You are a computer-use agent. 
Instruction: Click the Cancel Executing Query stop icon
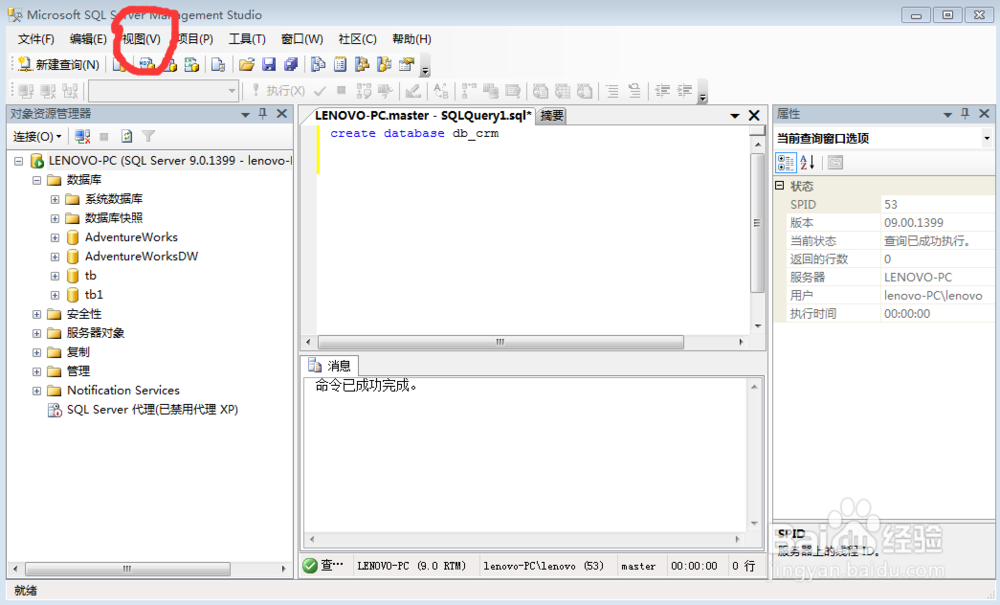(x=341, y=91)
